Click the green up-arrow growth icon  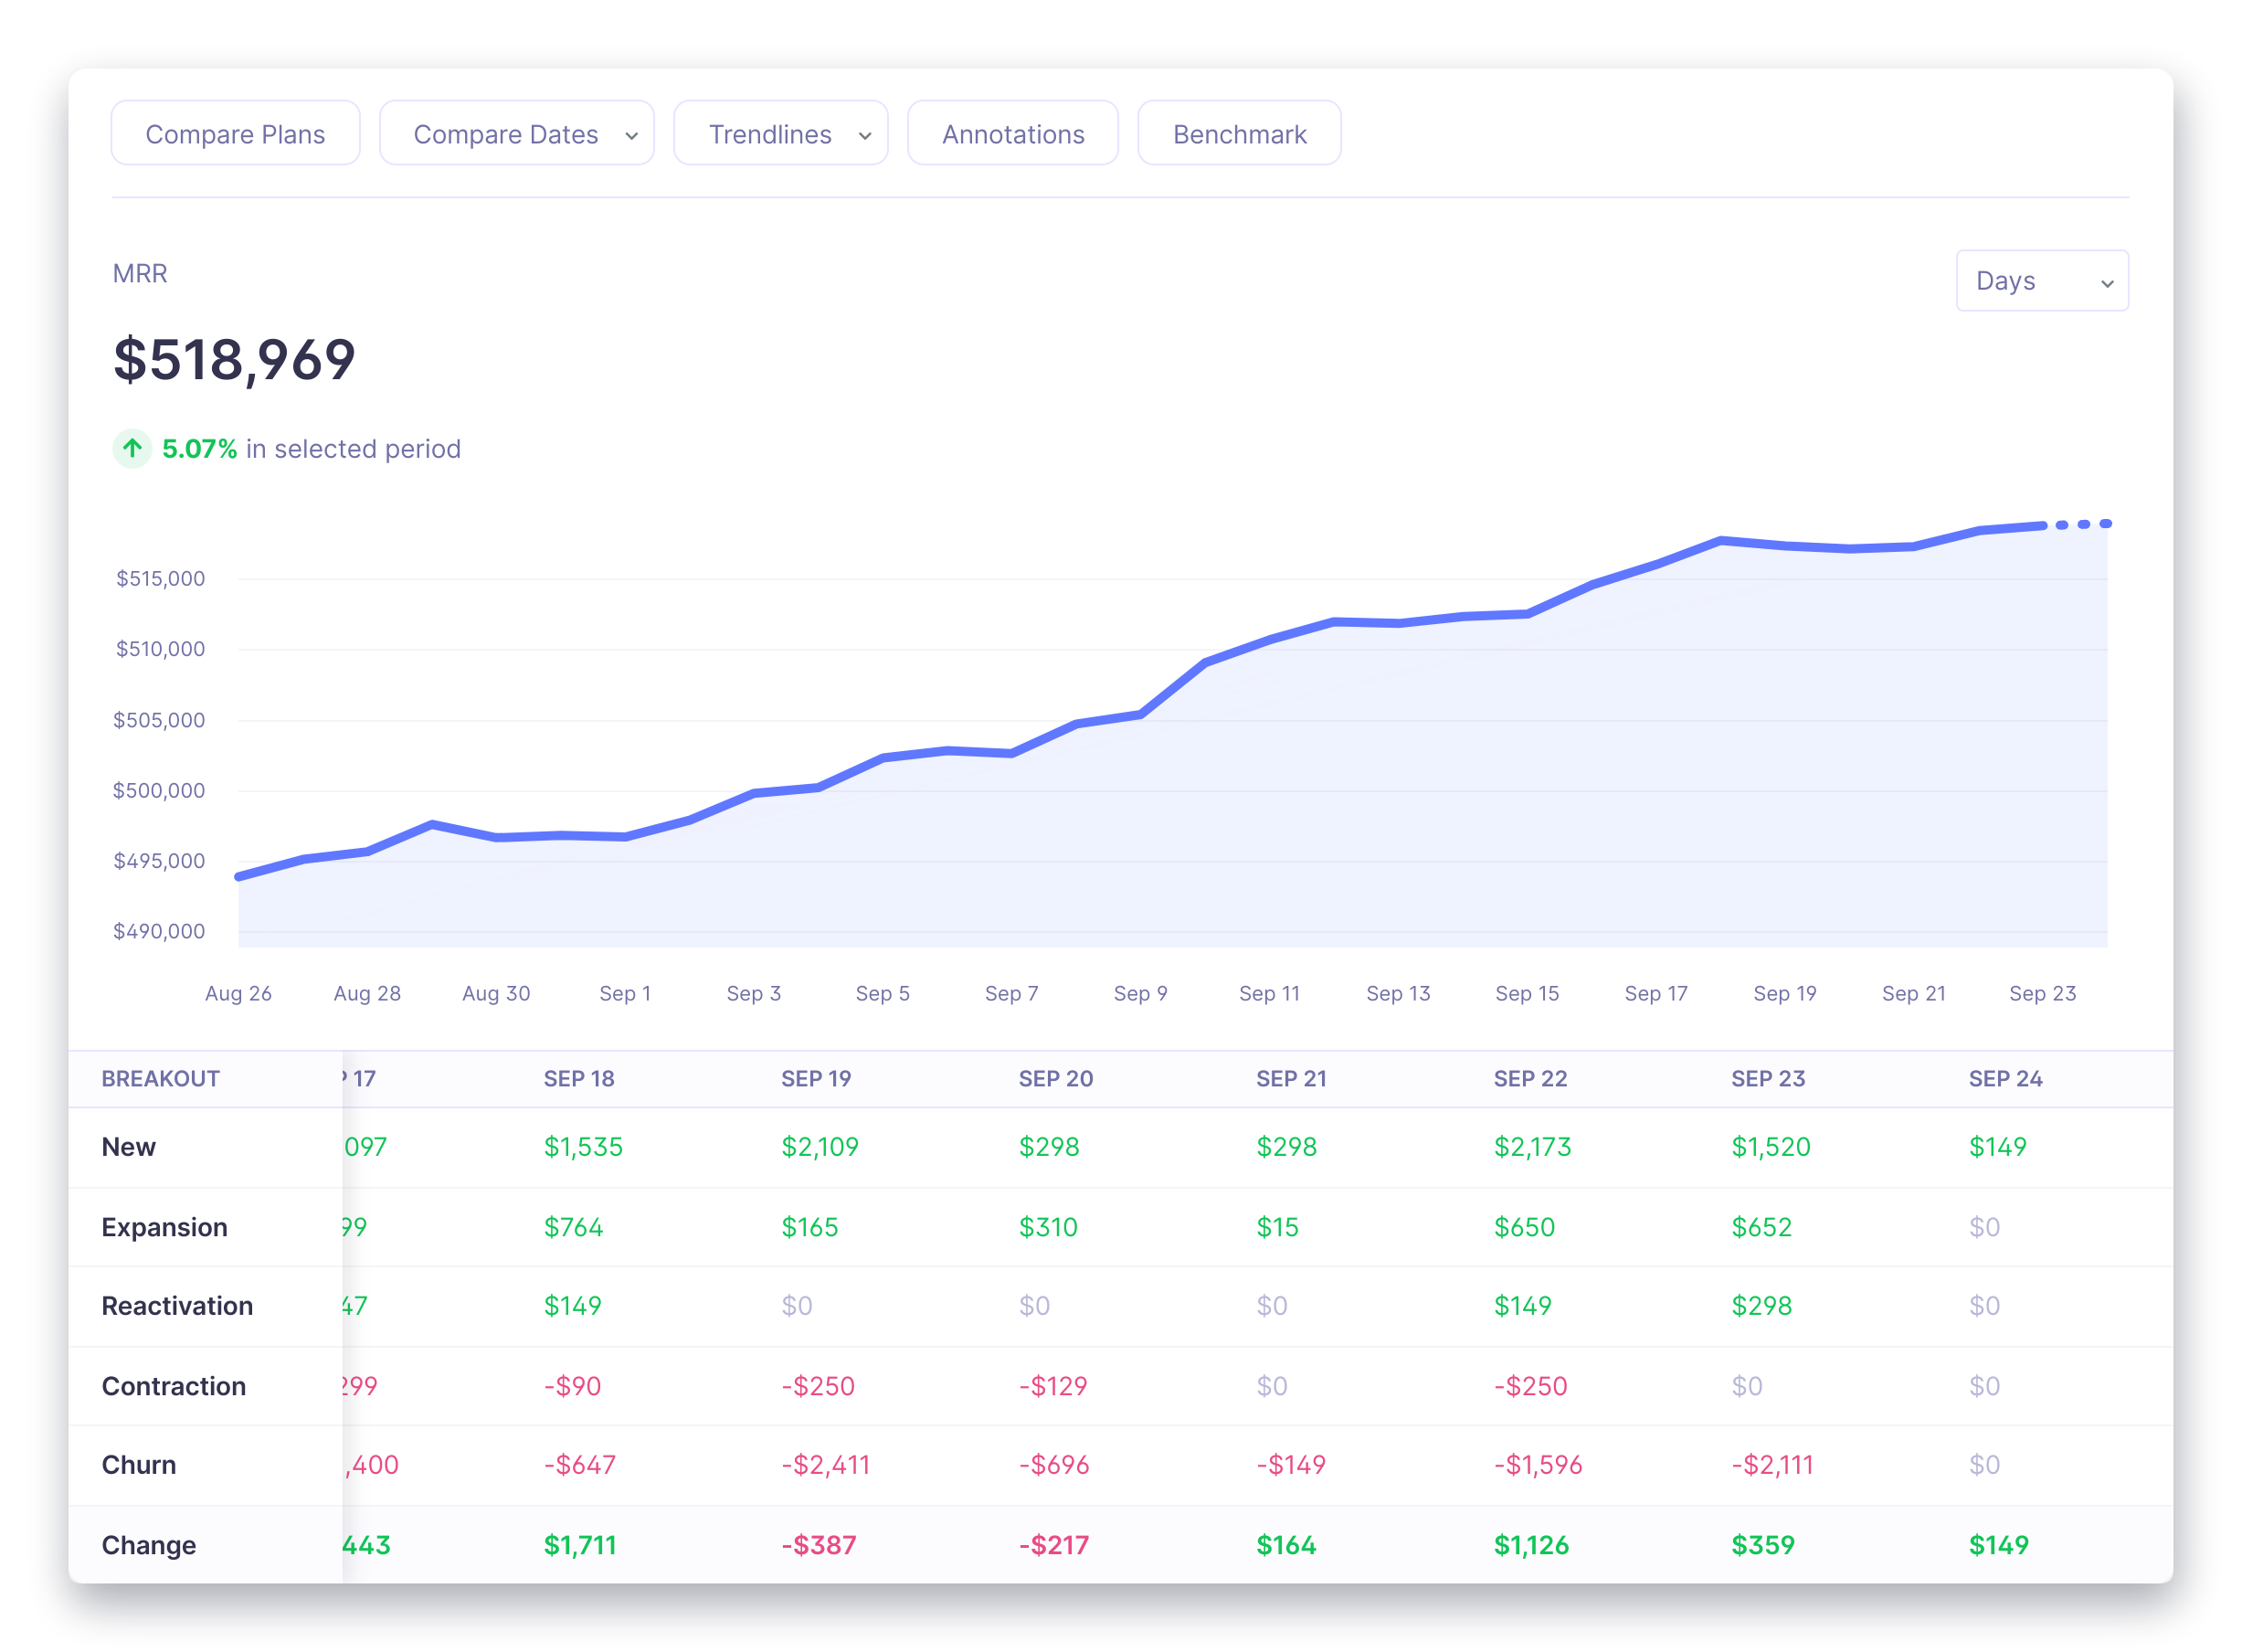[x=132, y=448]
